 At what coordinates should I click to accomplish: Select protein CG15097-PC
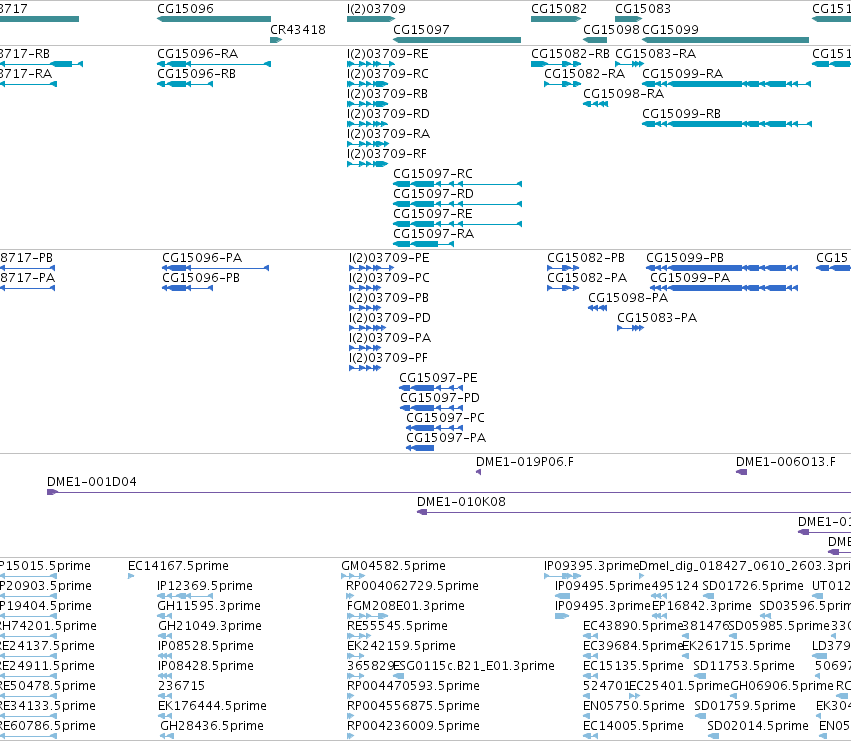[x=446, y=419]
